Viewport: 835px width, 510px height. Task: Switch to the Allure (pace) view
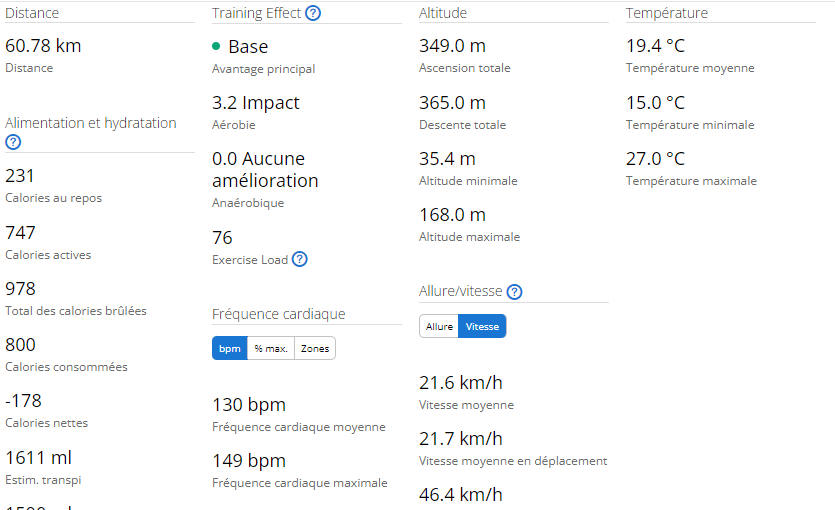click(439, 326)
